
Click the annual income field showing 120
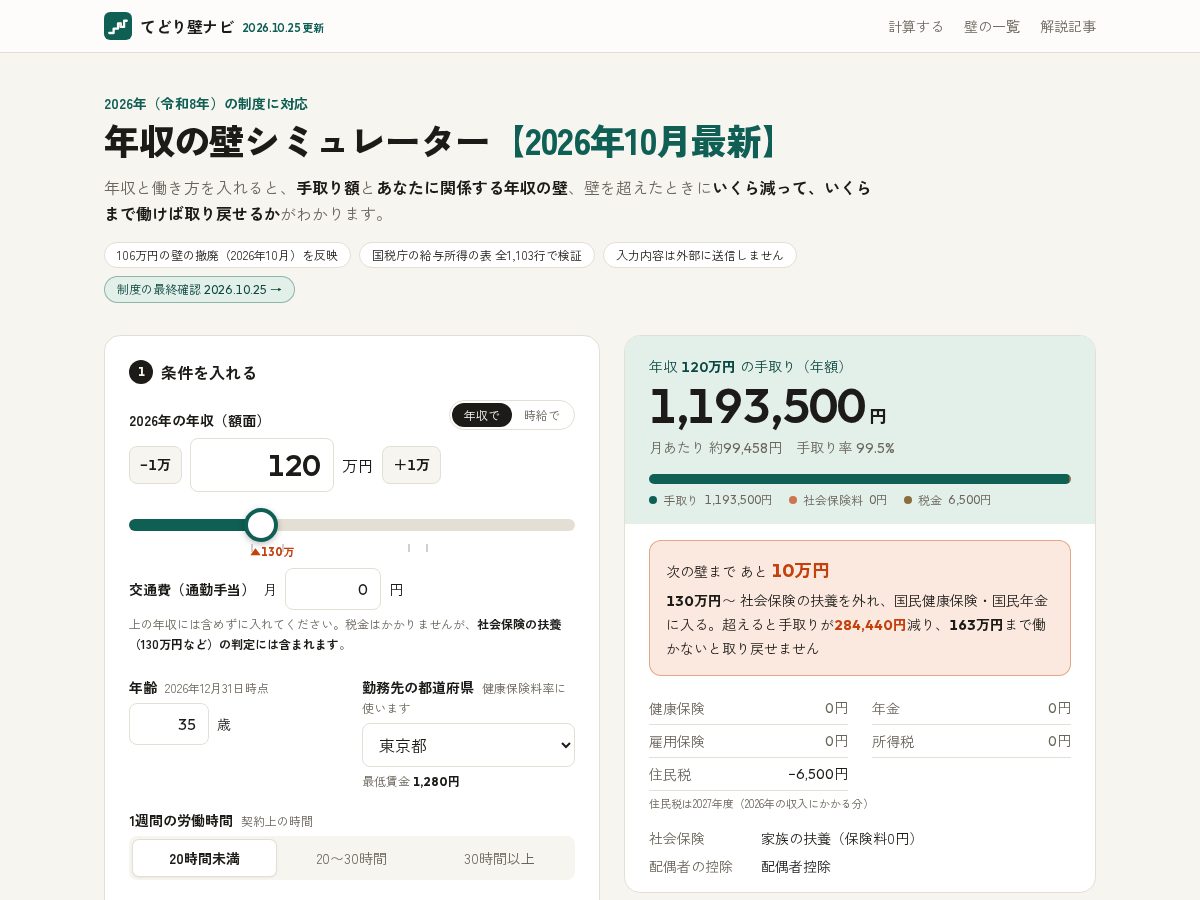[262, 465]
